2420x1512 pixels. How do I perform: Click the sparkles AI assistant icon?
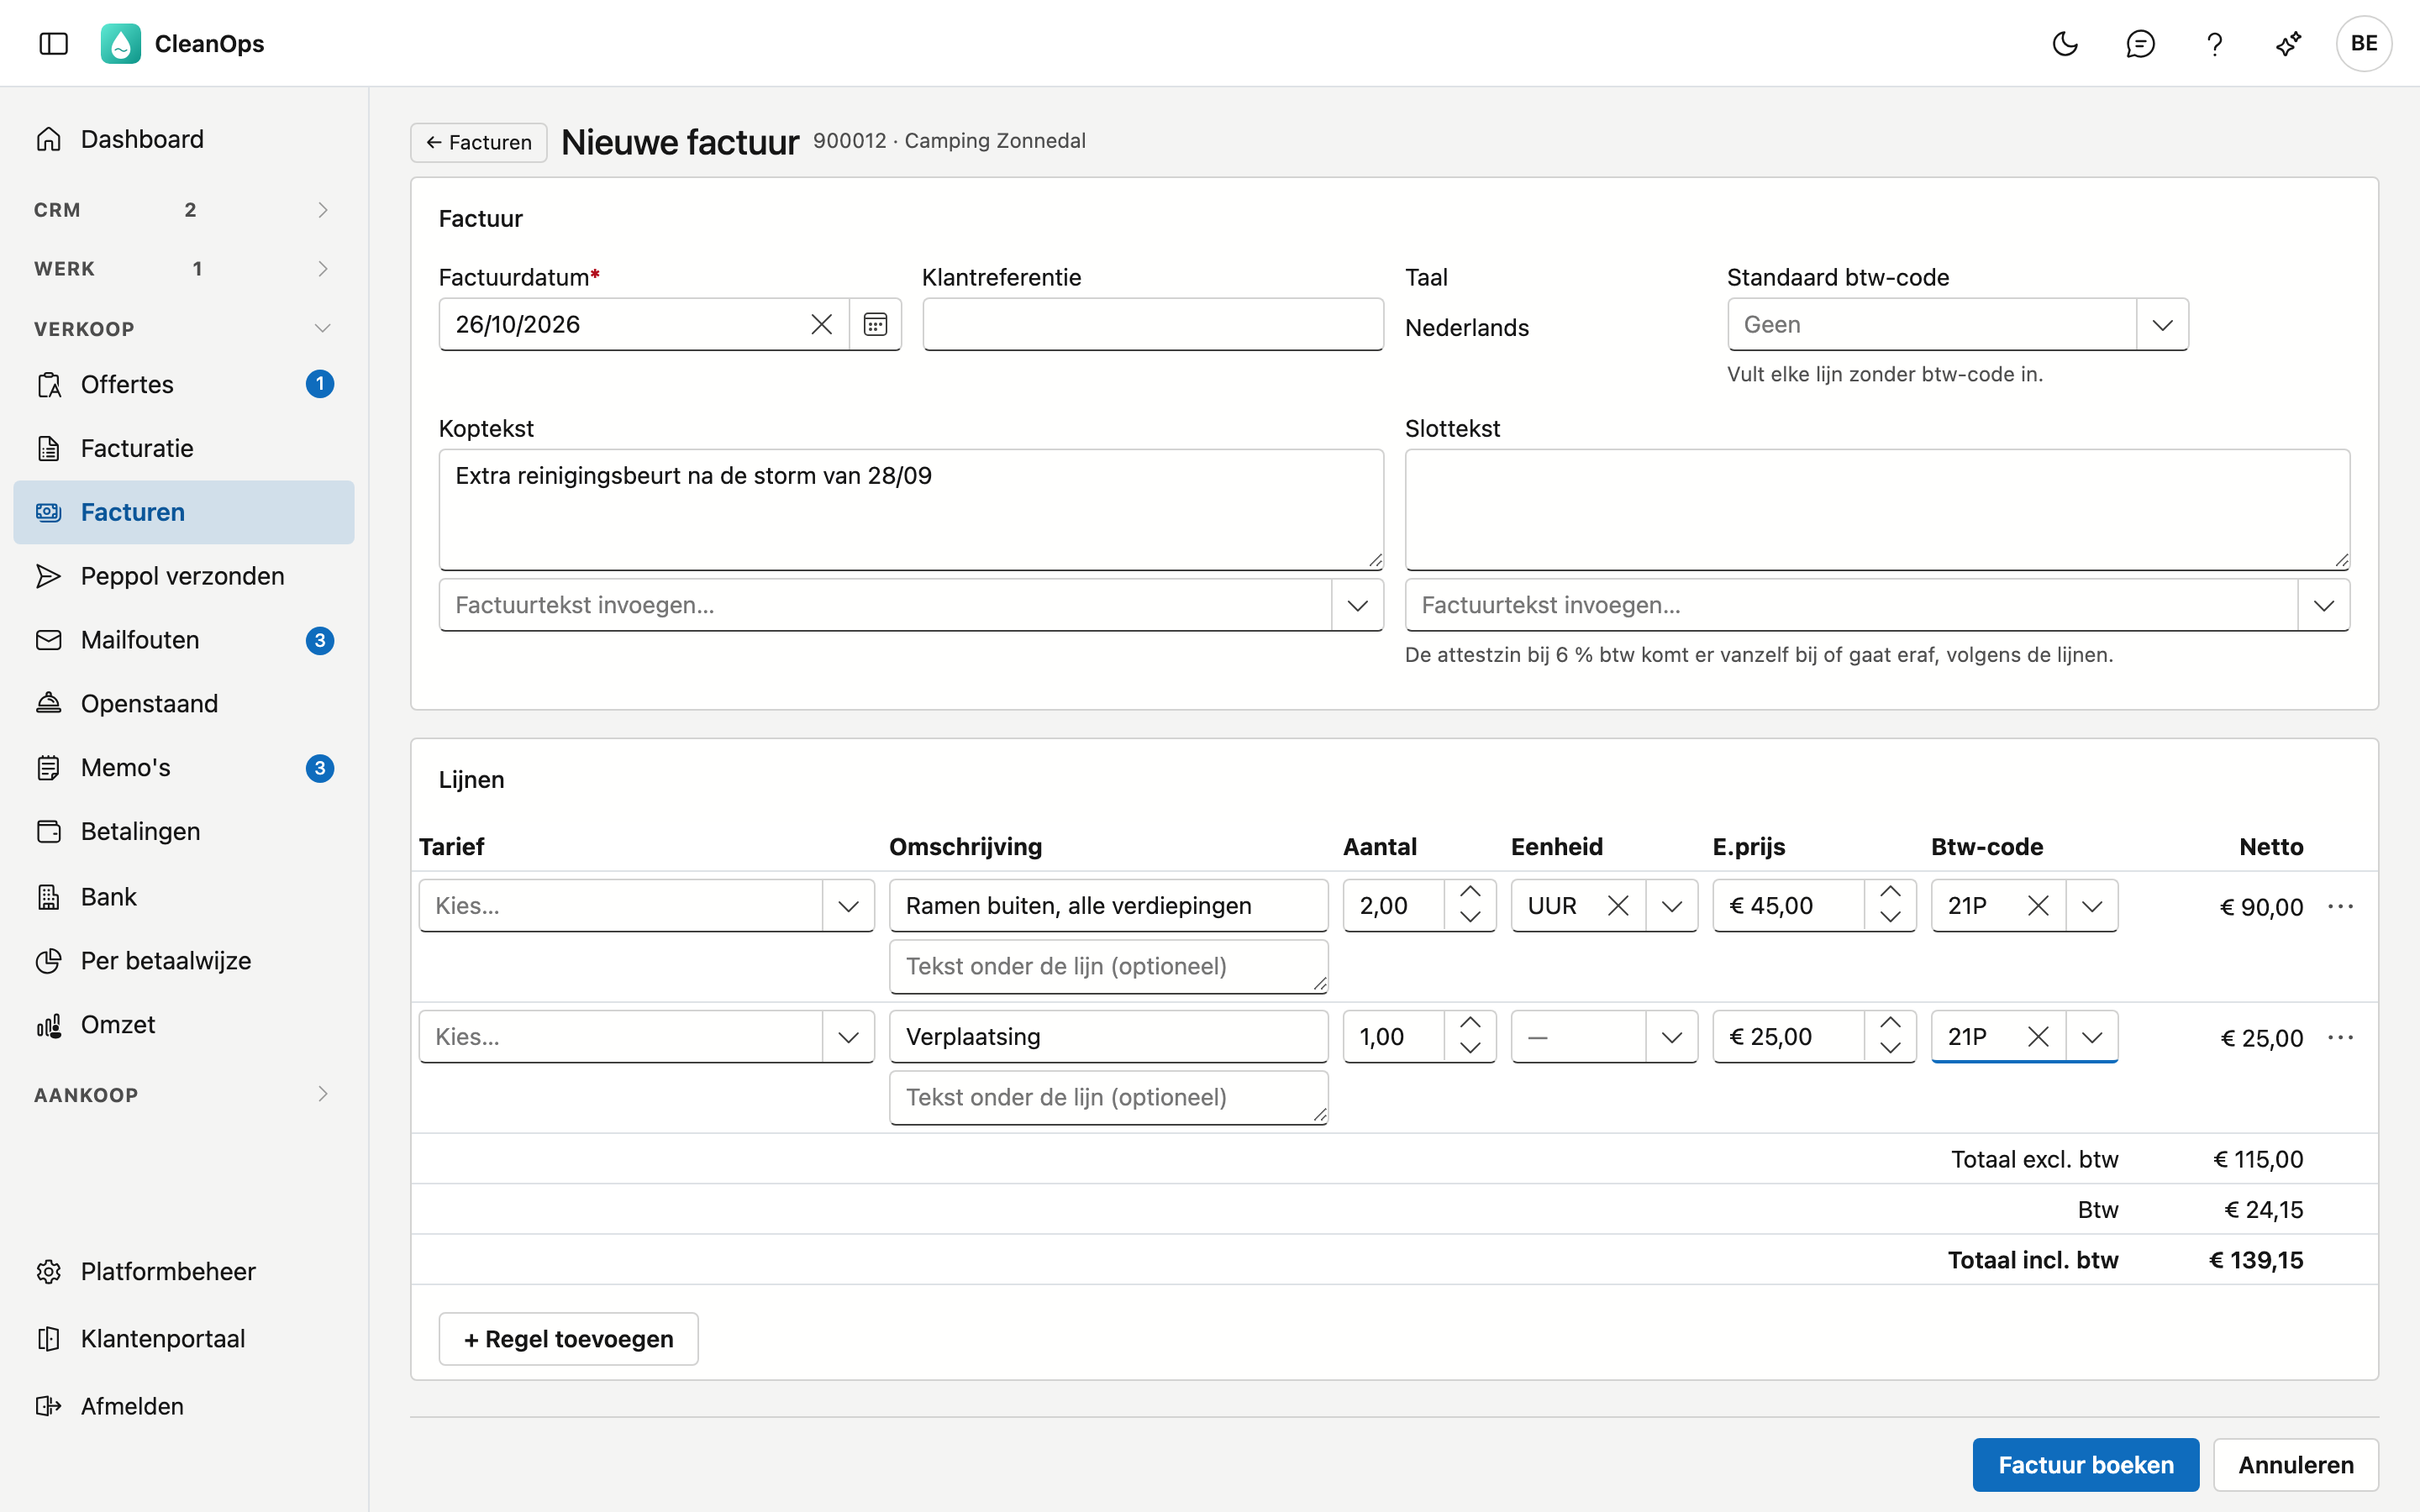tap(2289, 43)
